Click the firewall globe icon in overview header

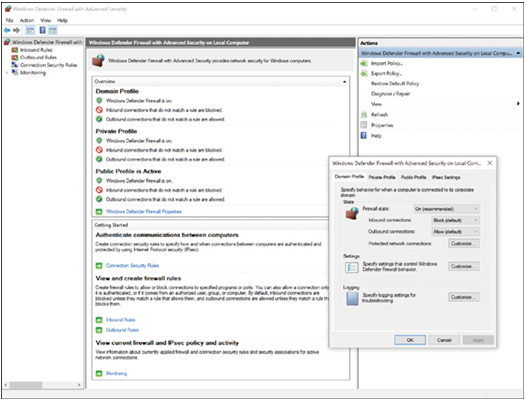[x=98, y=61]
